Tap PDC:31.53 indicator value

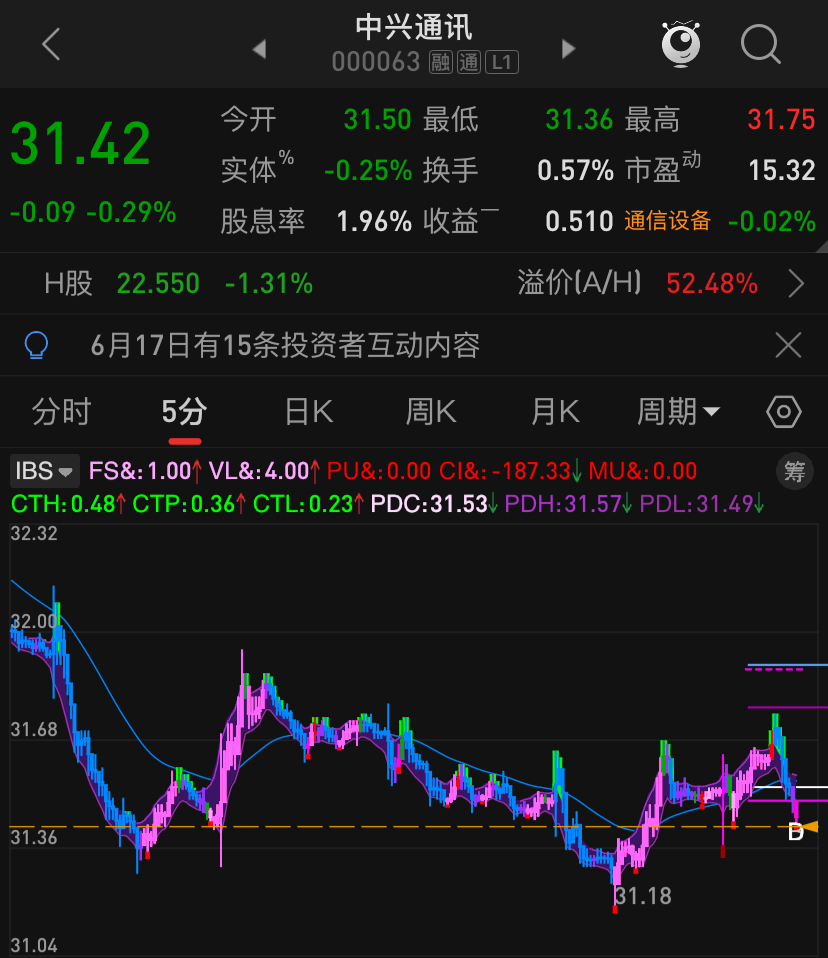434,504
